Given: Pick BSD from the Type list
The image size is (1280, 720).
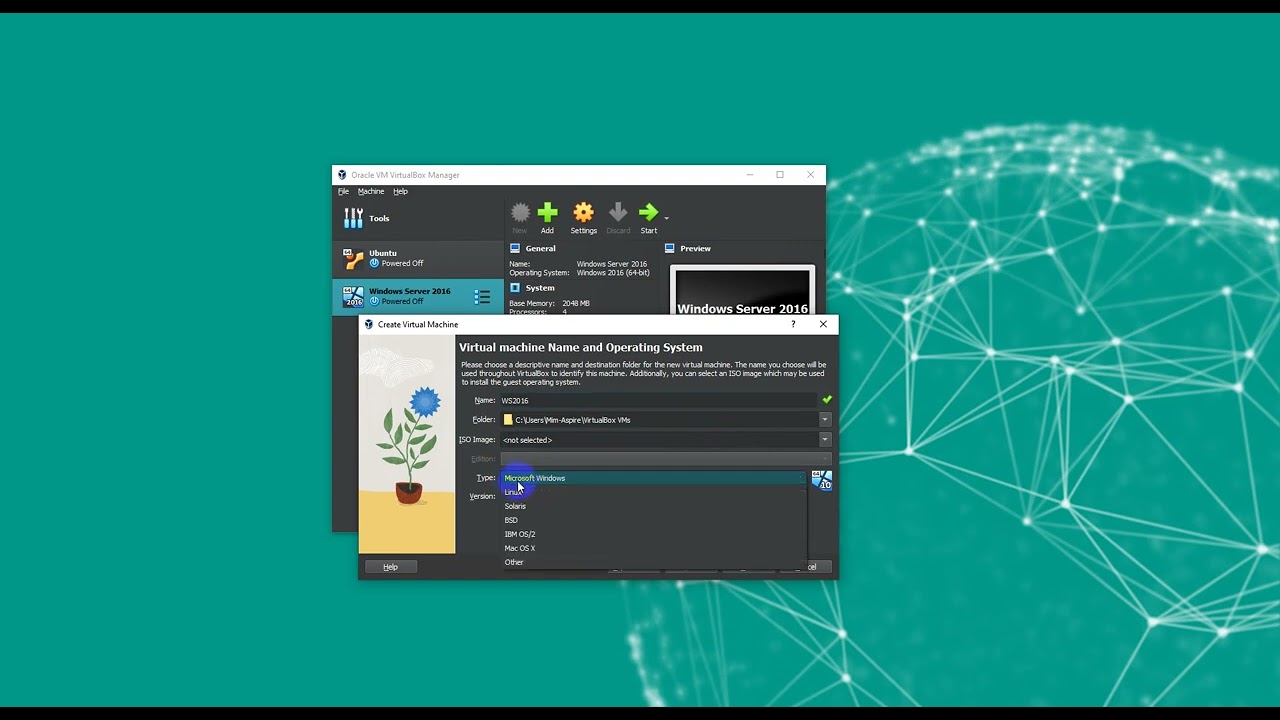Looking at the screenshot, I should click(x=654, y=520).
